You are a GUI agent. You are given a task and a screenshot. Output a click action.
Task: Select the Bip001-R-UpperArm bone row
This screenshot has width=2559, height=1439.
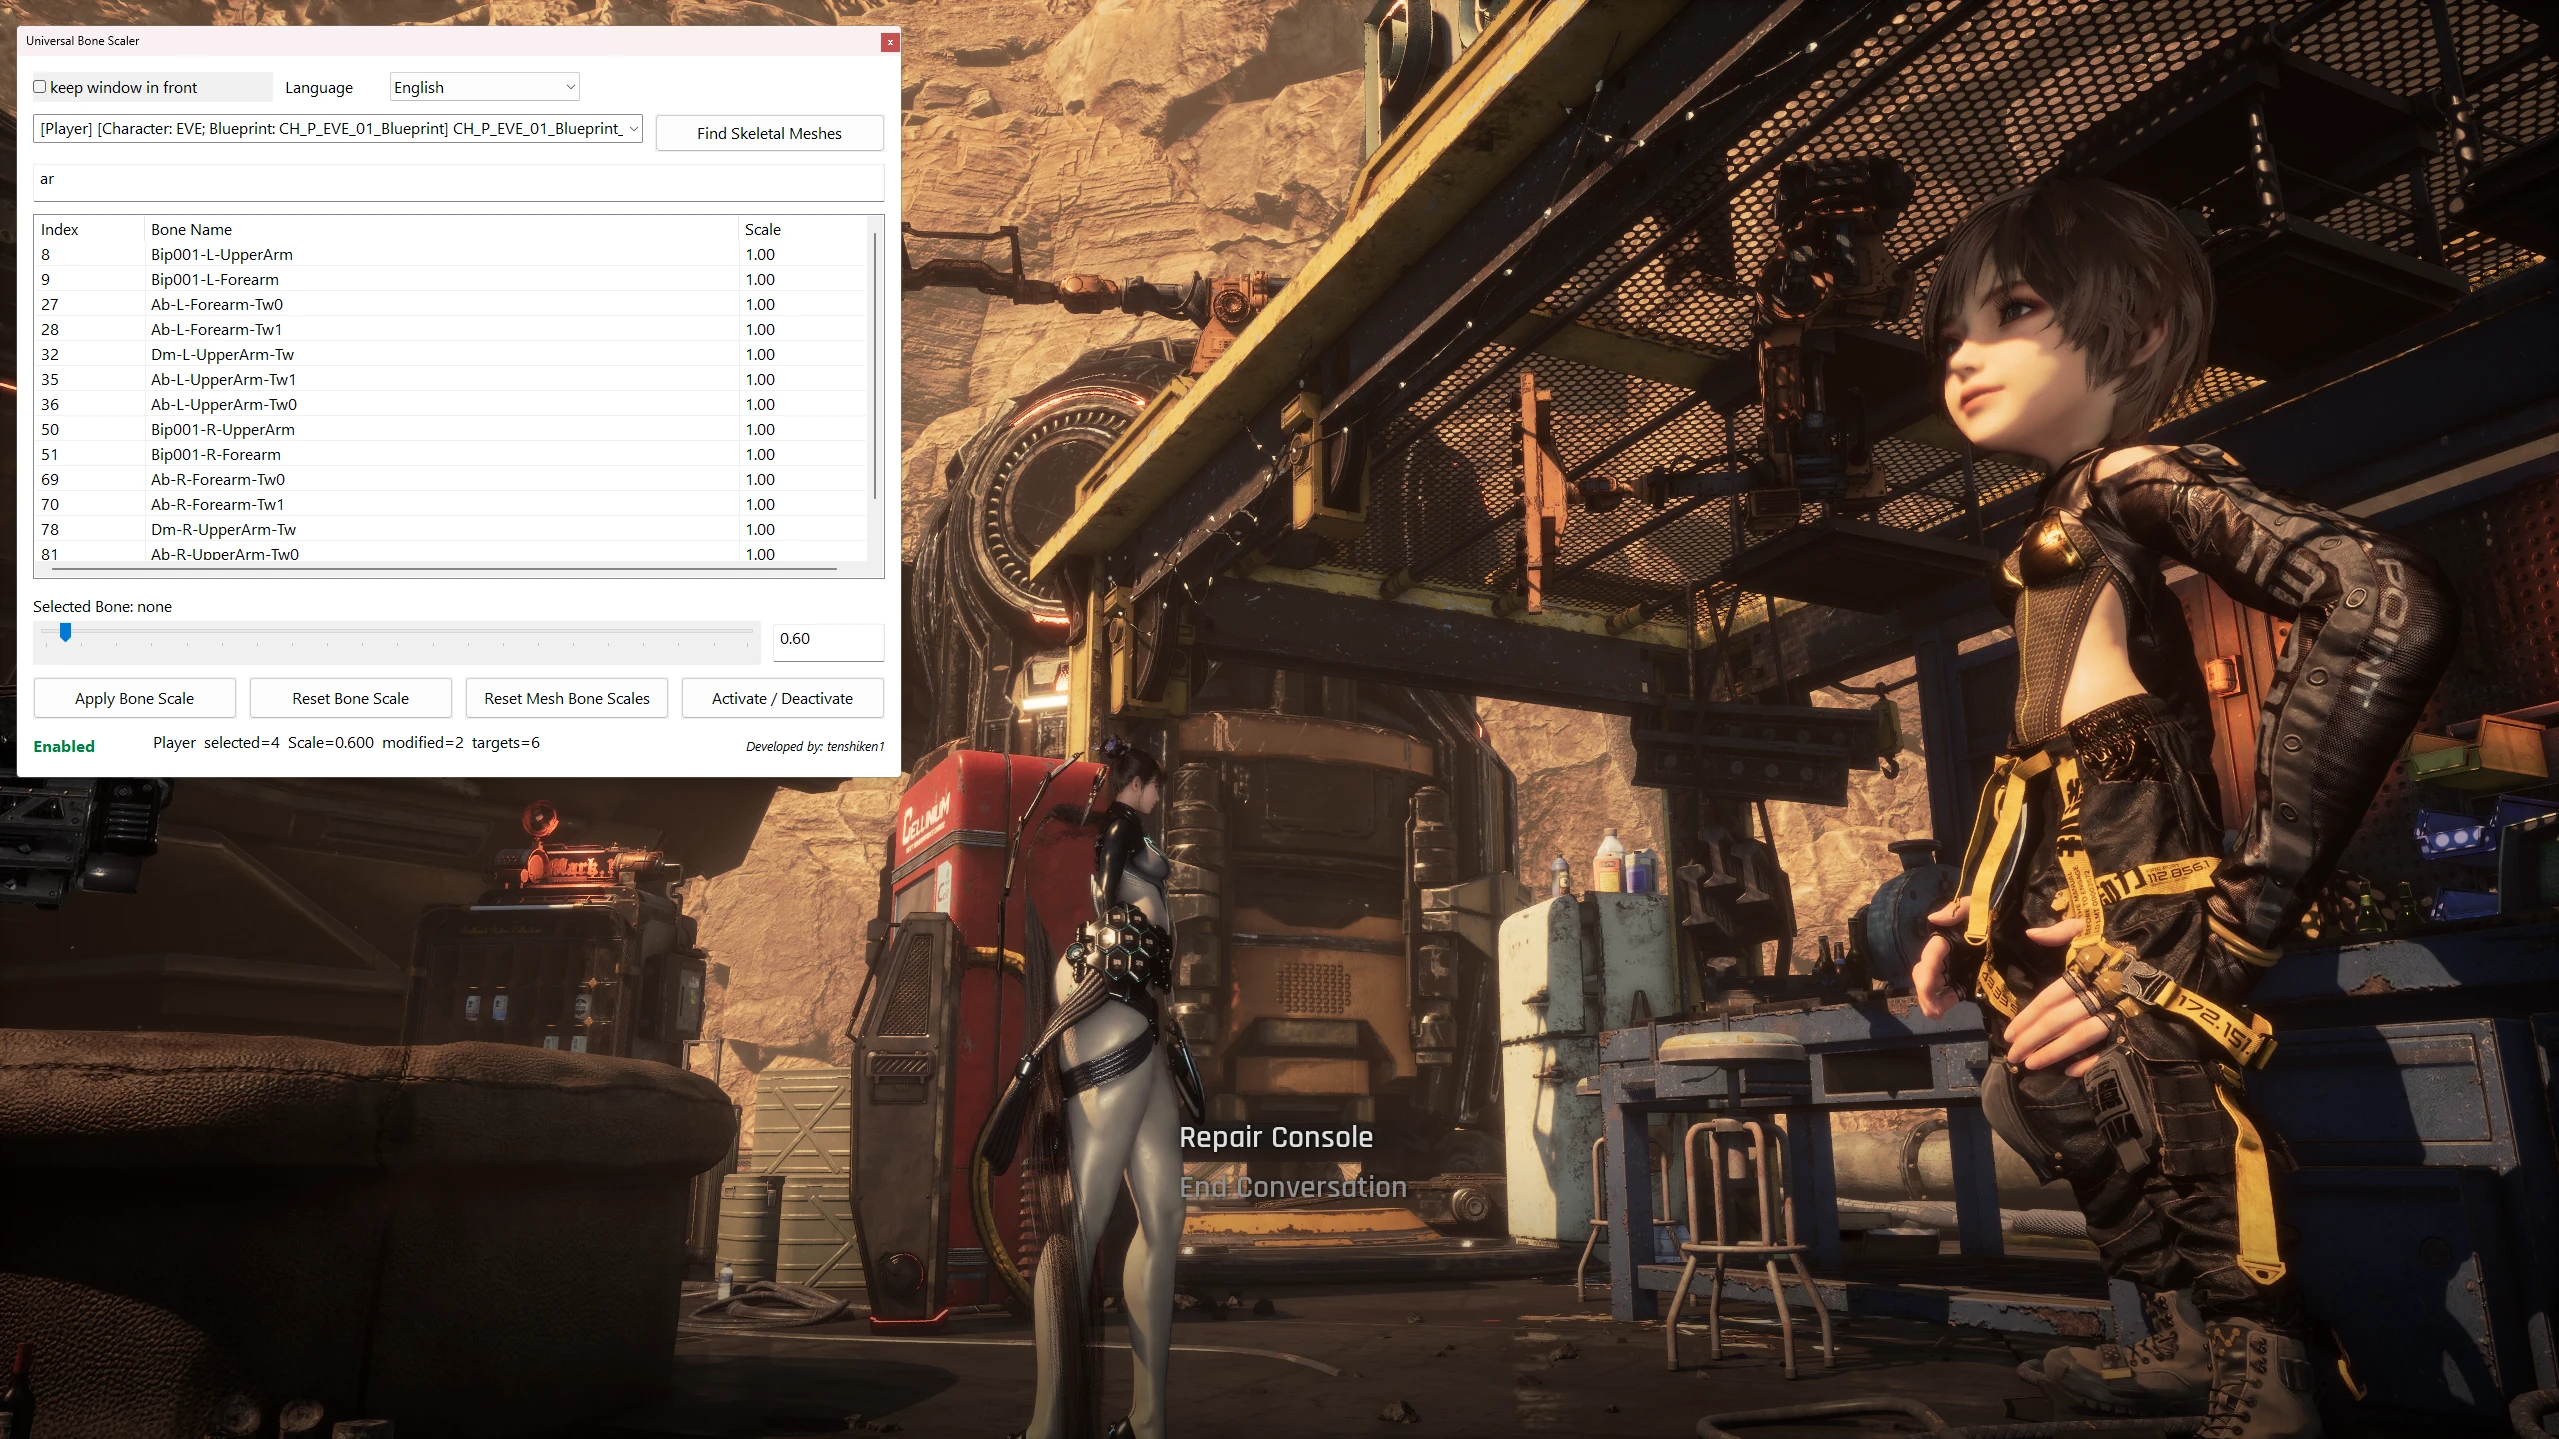coord(450,429)
